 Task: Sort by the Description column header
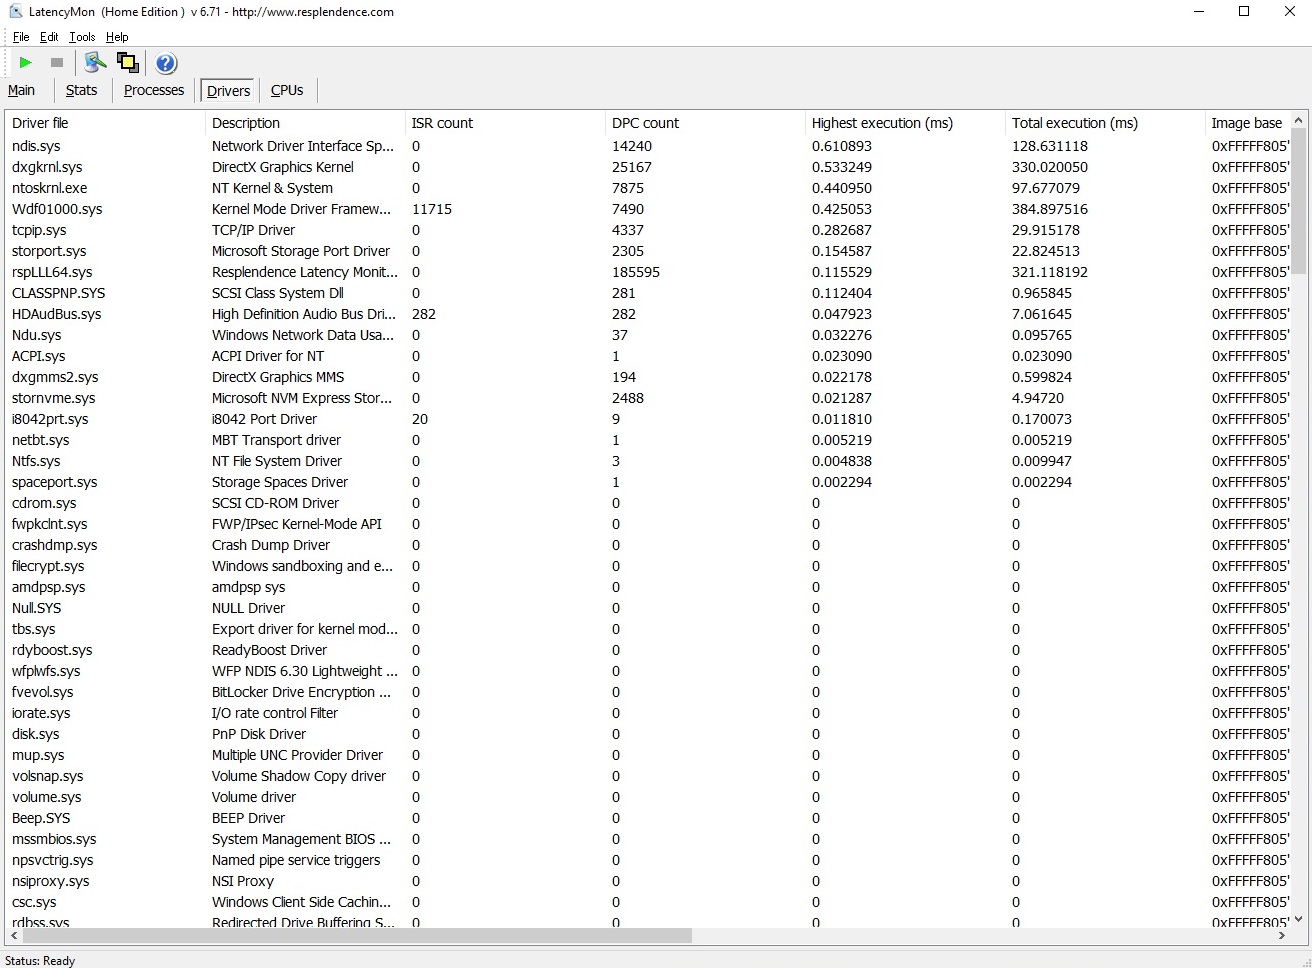tap(305, 123)
